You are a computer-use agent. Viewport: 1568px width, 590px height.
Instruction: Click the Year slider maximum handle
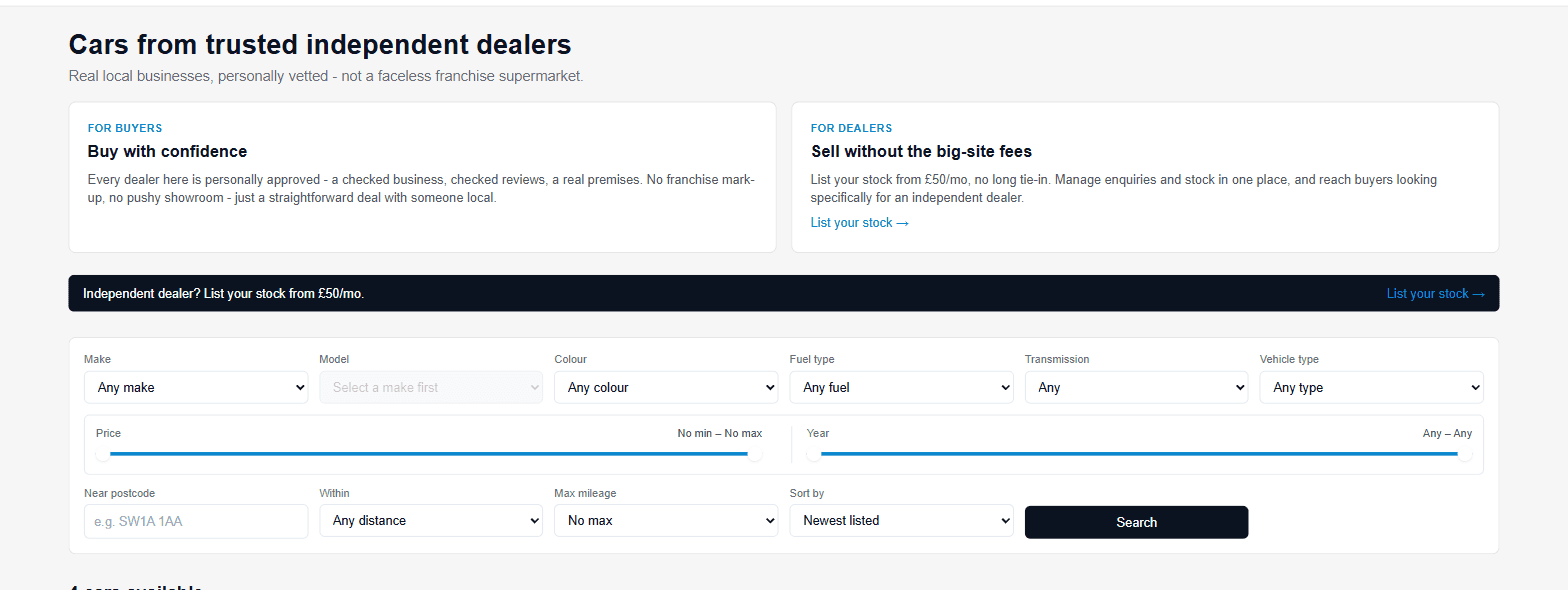coord(1465,454)
